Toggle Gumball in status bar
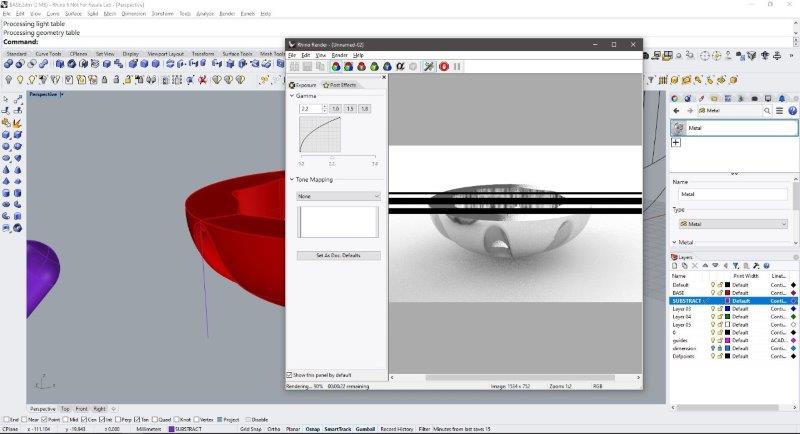800x434 pixels. [365, 429]
